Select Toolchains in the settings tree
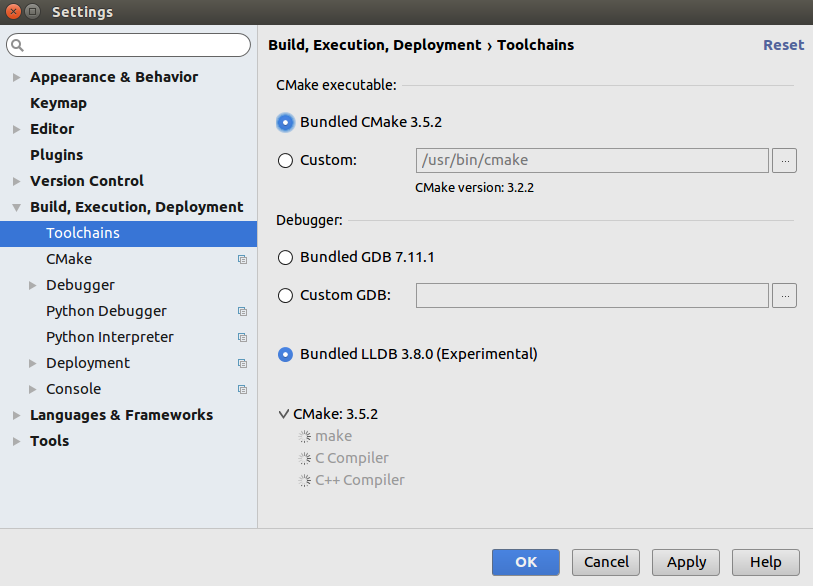 (x=128, y=233)
